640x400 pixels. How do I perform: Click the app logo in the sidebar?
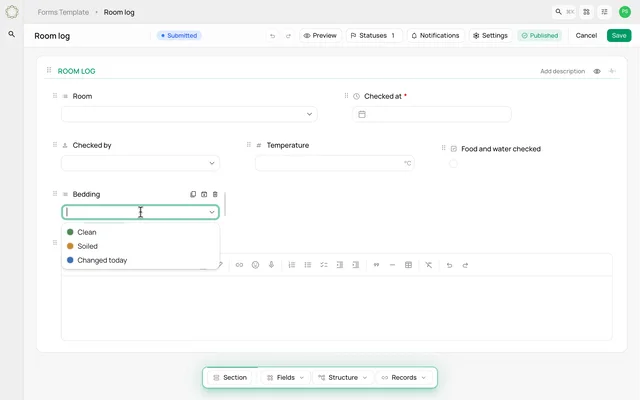(12, 12)
